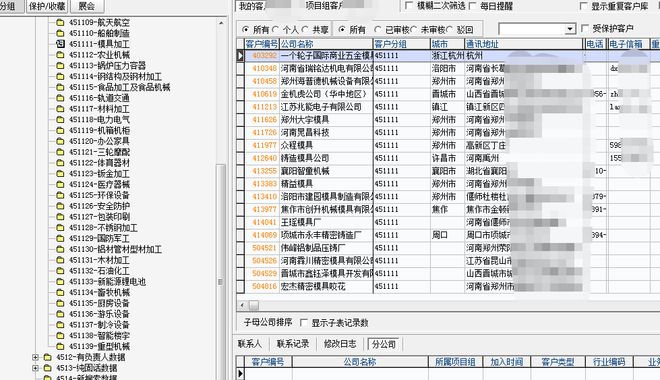Open the 联系人 tab
Viewport: 660px width, 380px height.
pos(250,344)
